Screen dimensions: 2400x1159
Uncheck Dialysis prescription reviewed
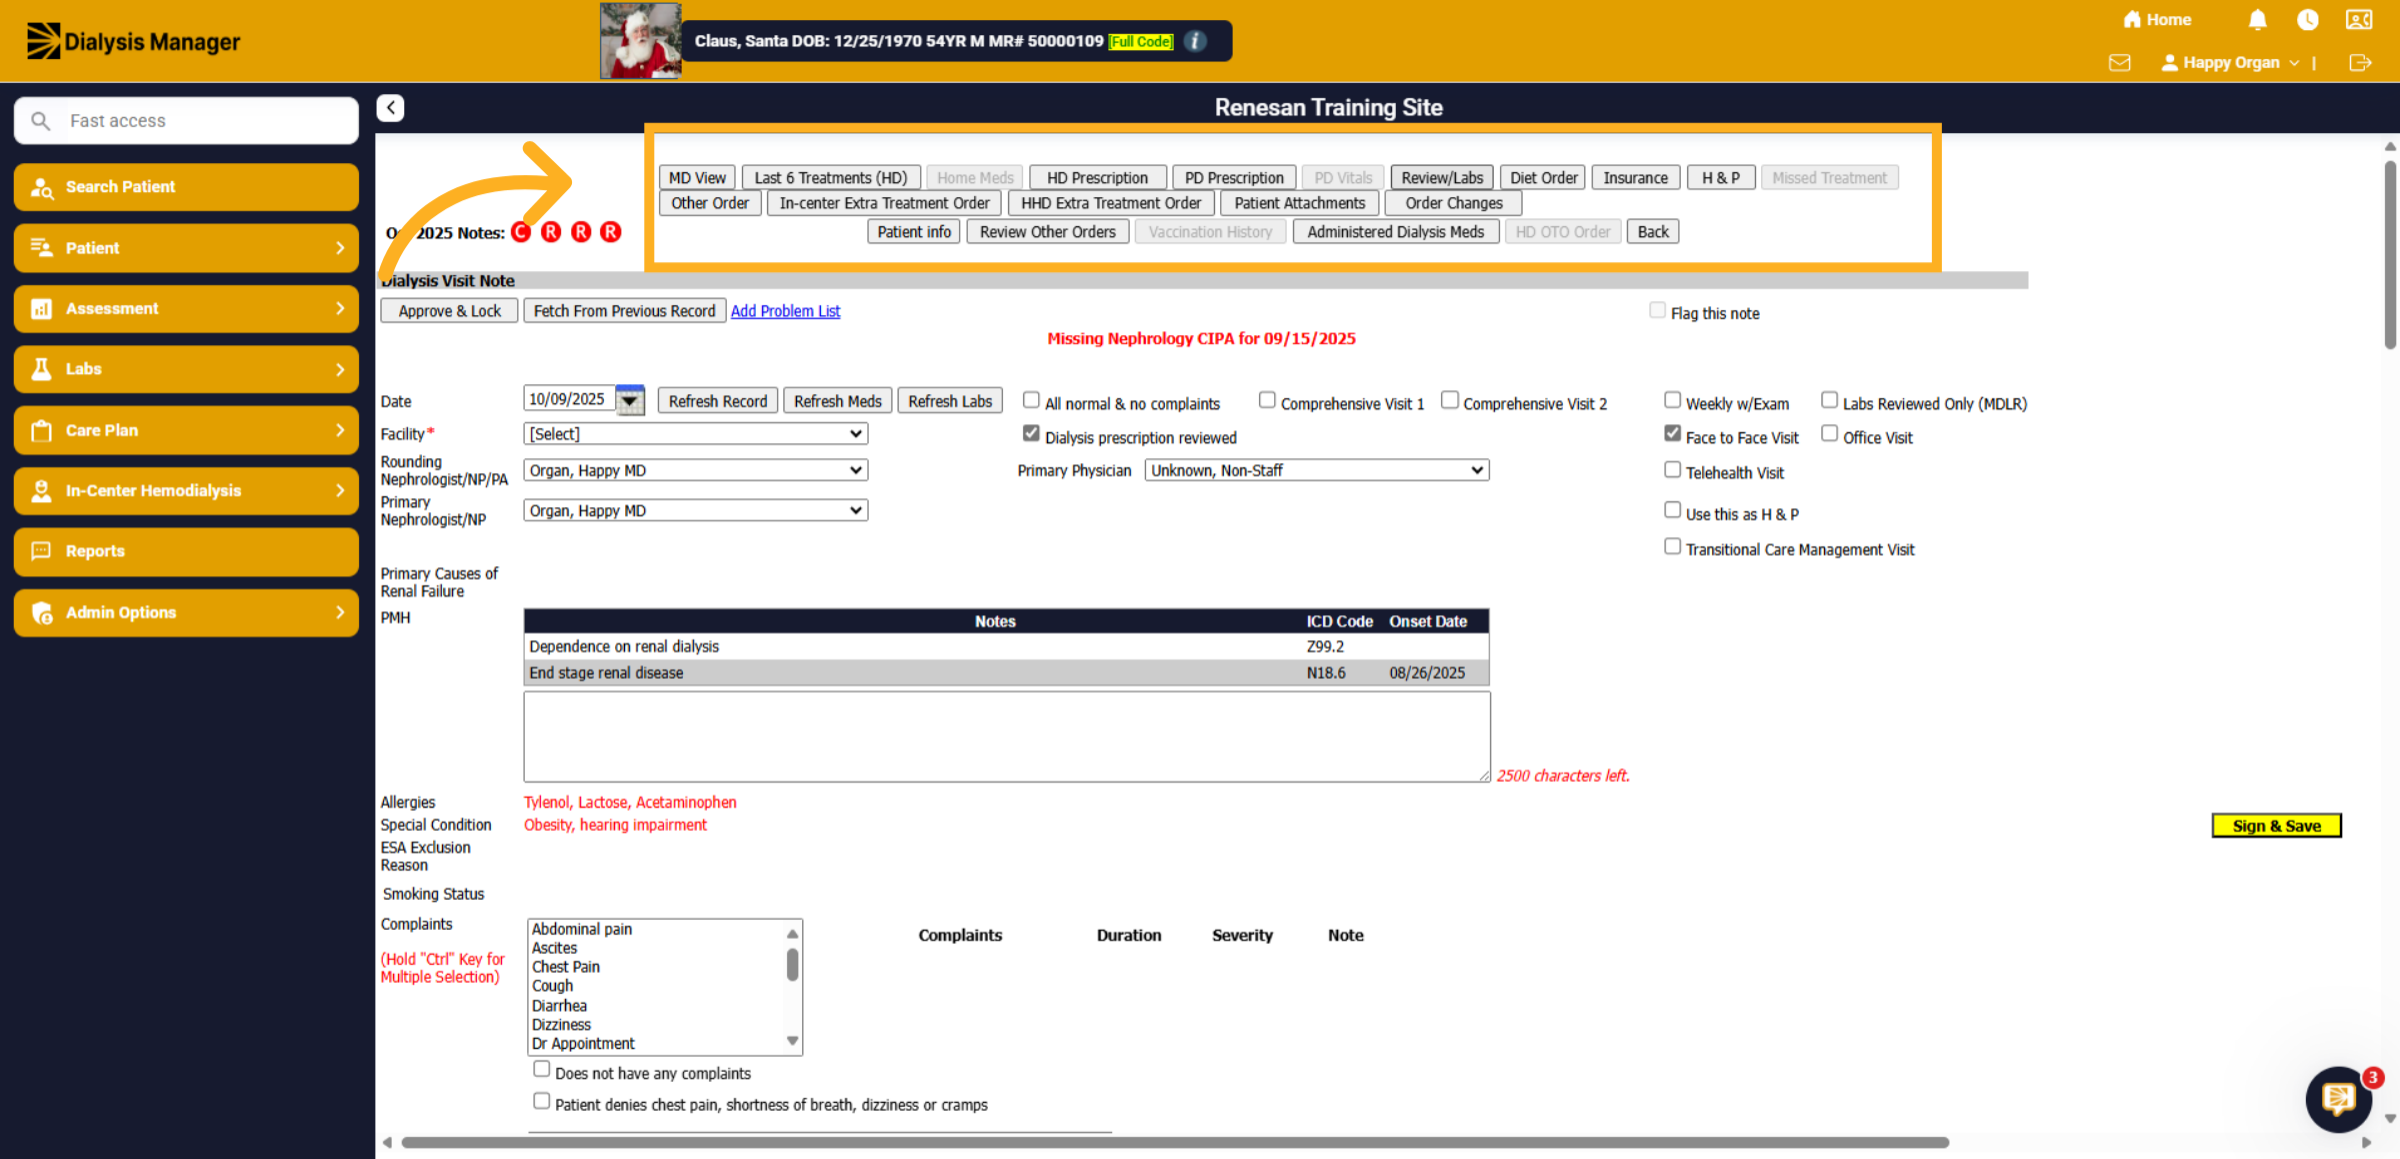click(x=1031, y=434)
